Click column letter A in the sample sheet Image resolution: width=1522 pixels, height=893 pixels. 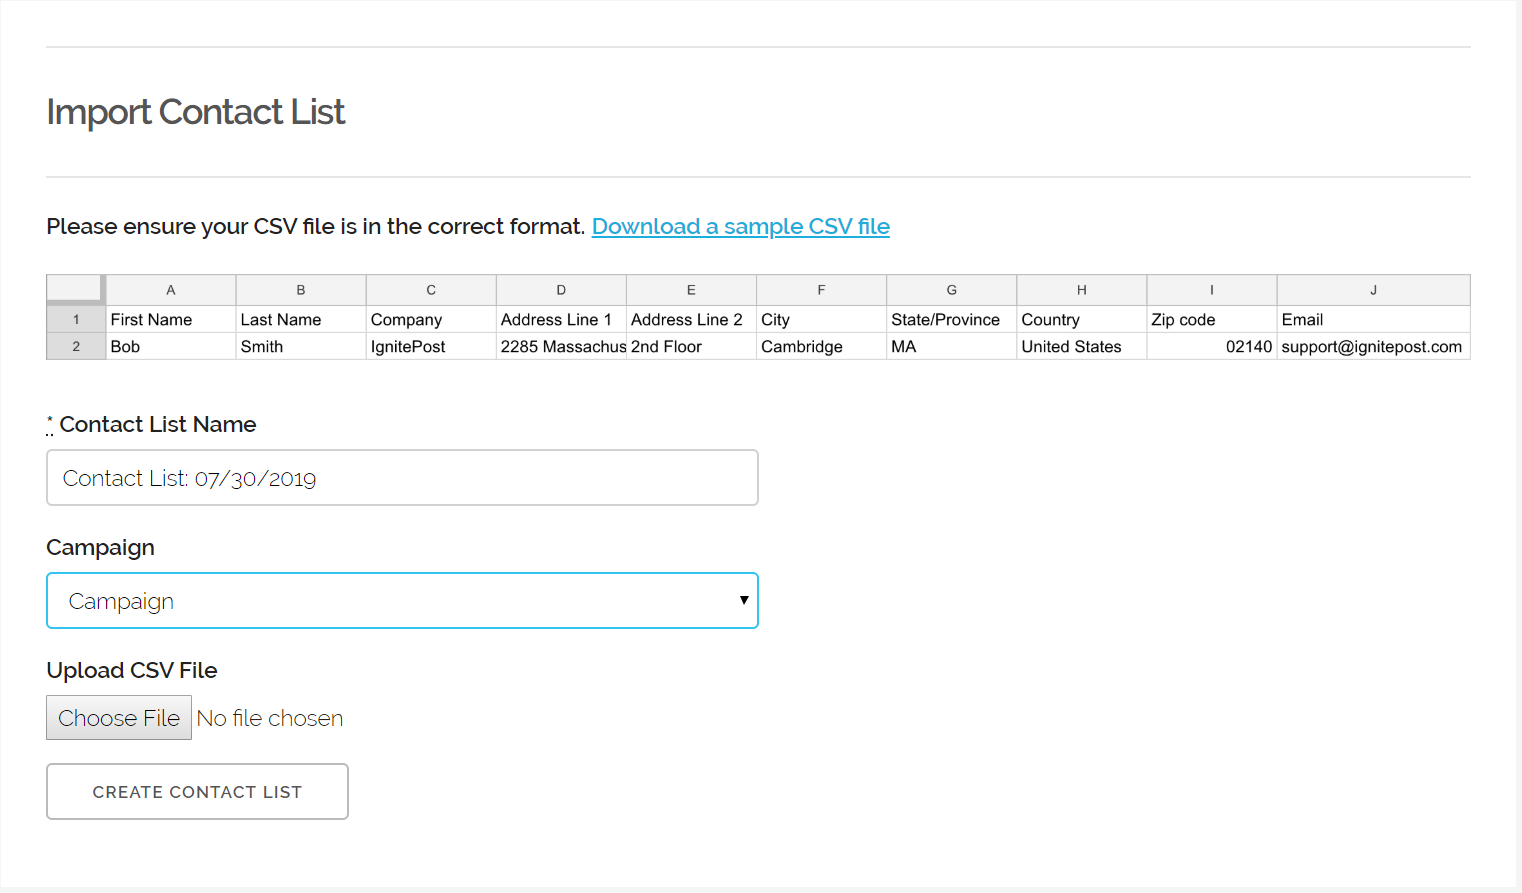(x=171, y=290)
